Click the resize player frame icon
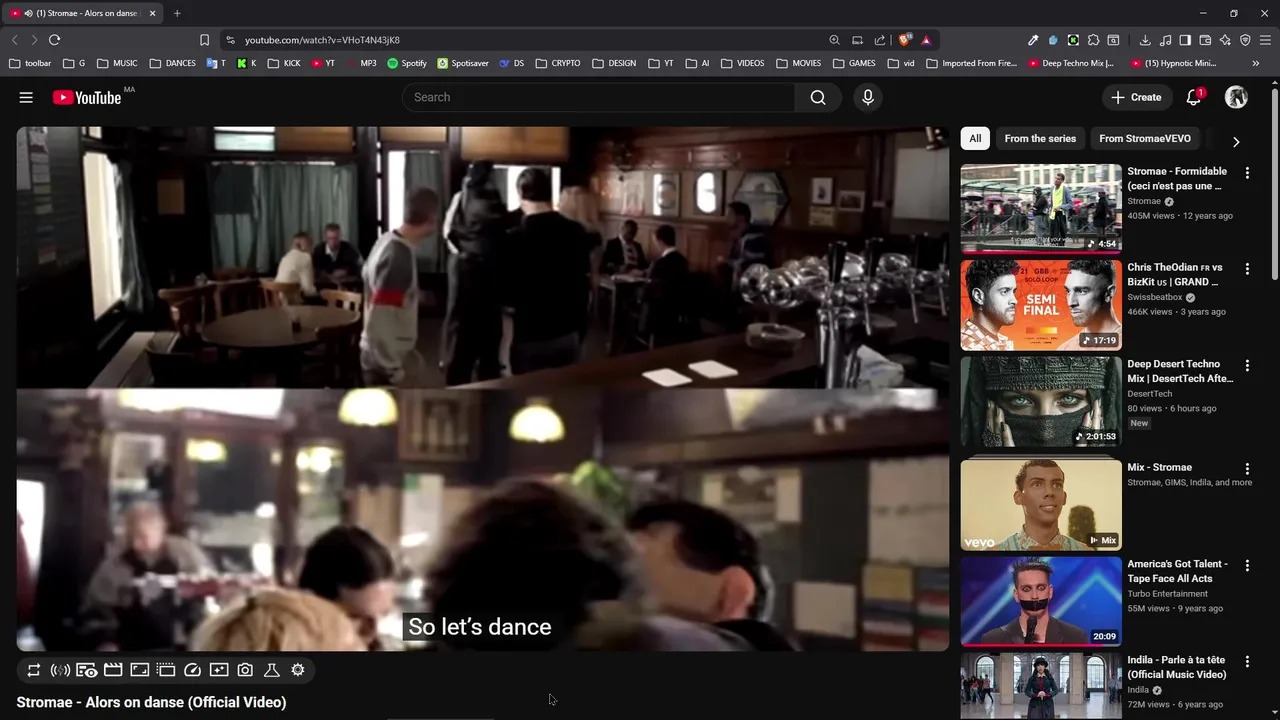 140,670
